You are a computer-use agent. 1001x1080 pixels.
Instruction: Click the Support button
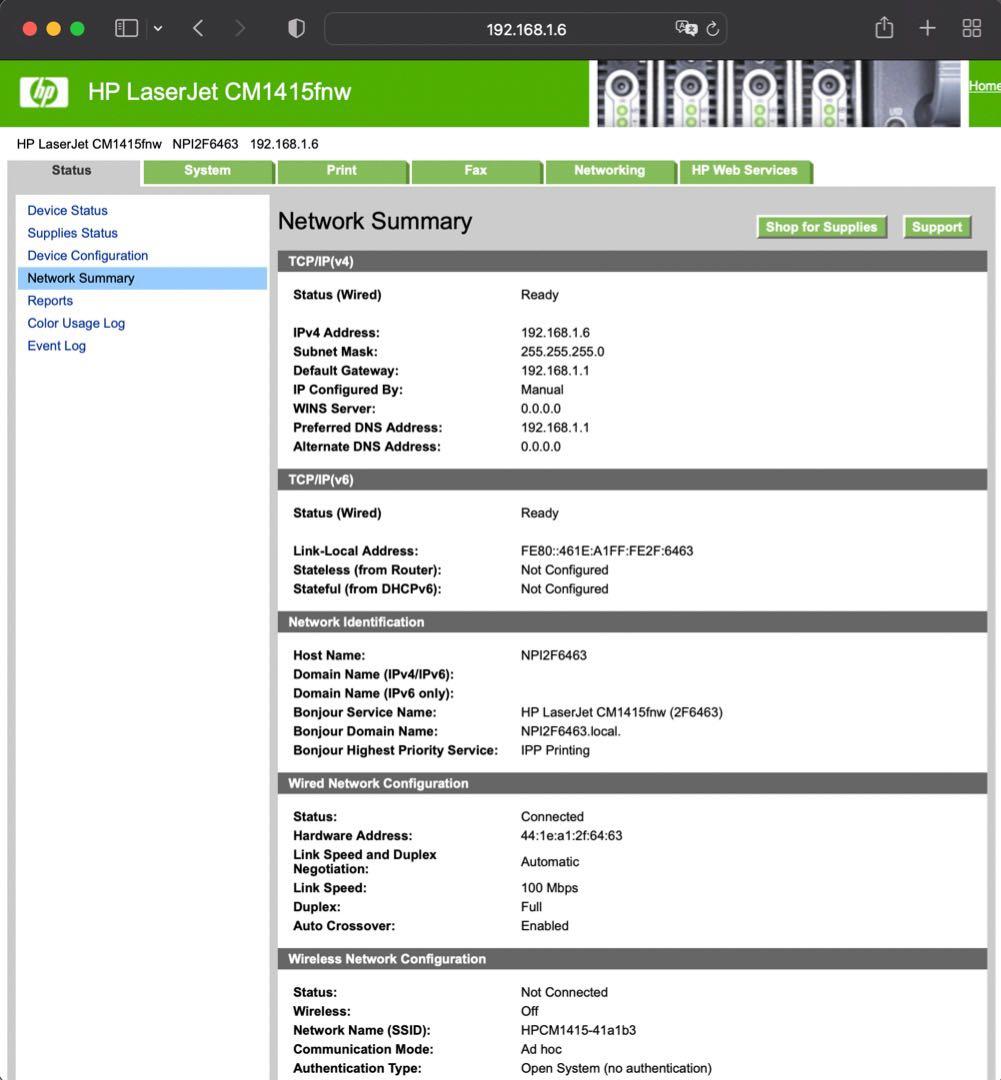936,227
